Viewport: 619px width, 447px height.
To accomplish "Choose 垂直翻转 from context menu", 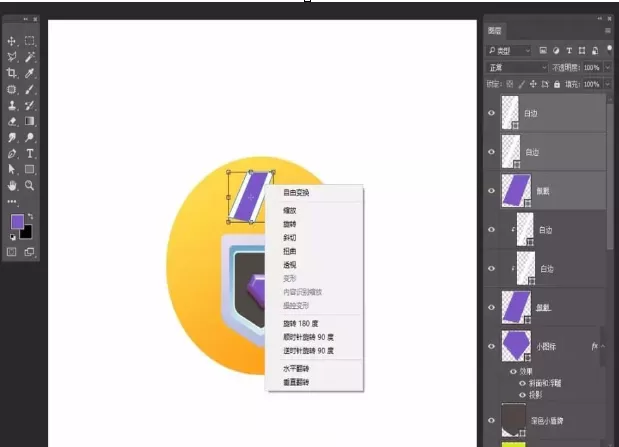I will [x=296, y=382].
